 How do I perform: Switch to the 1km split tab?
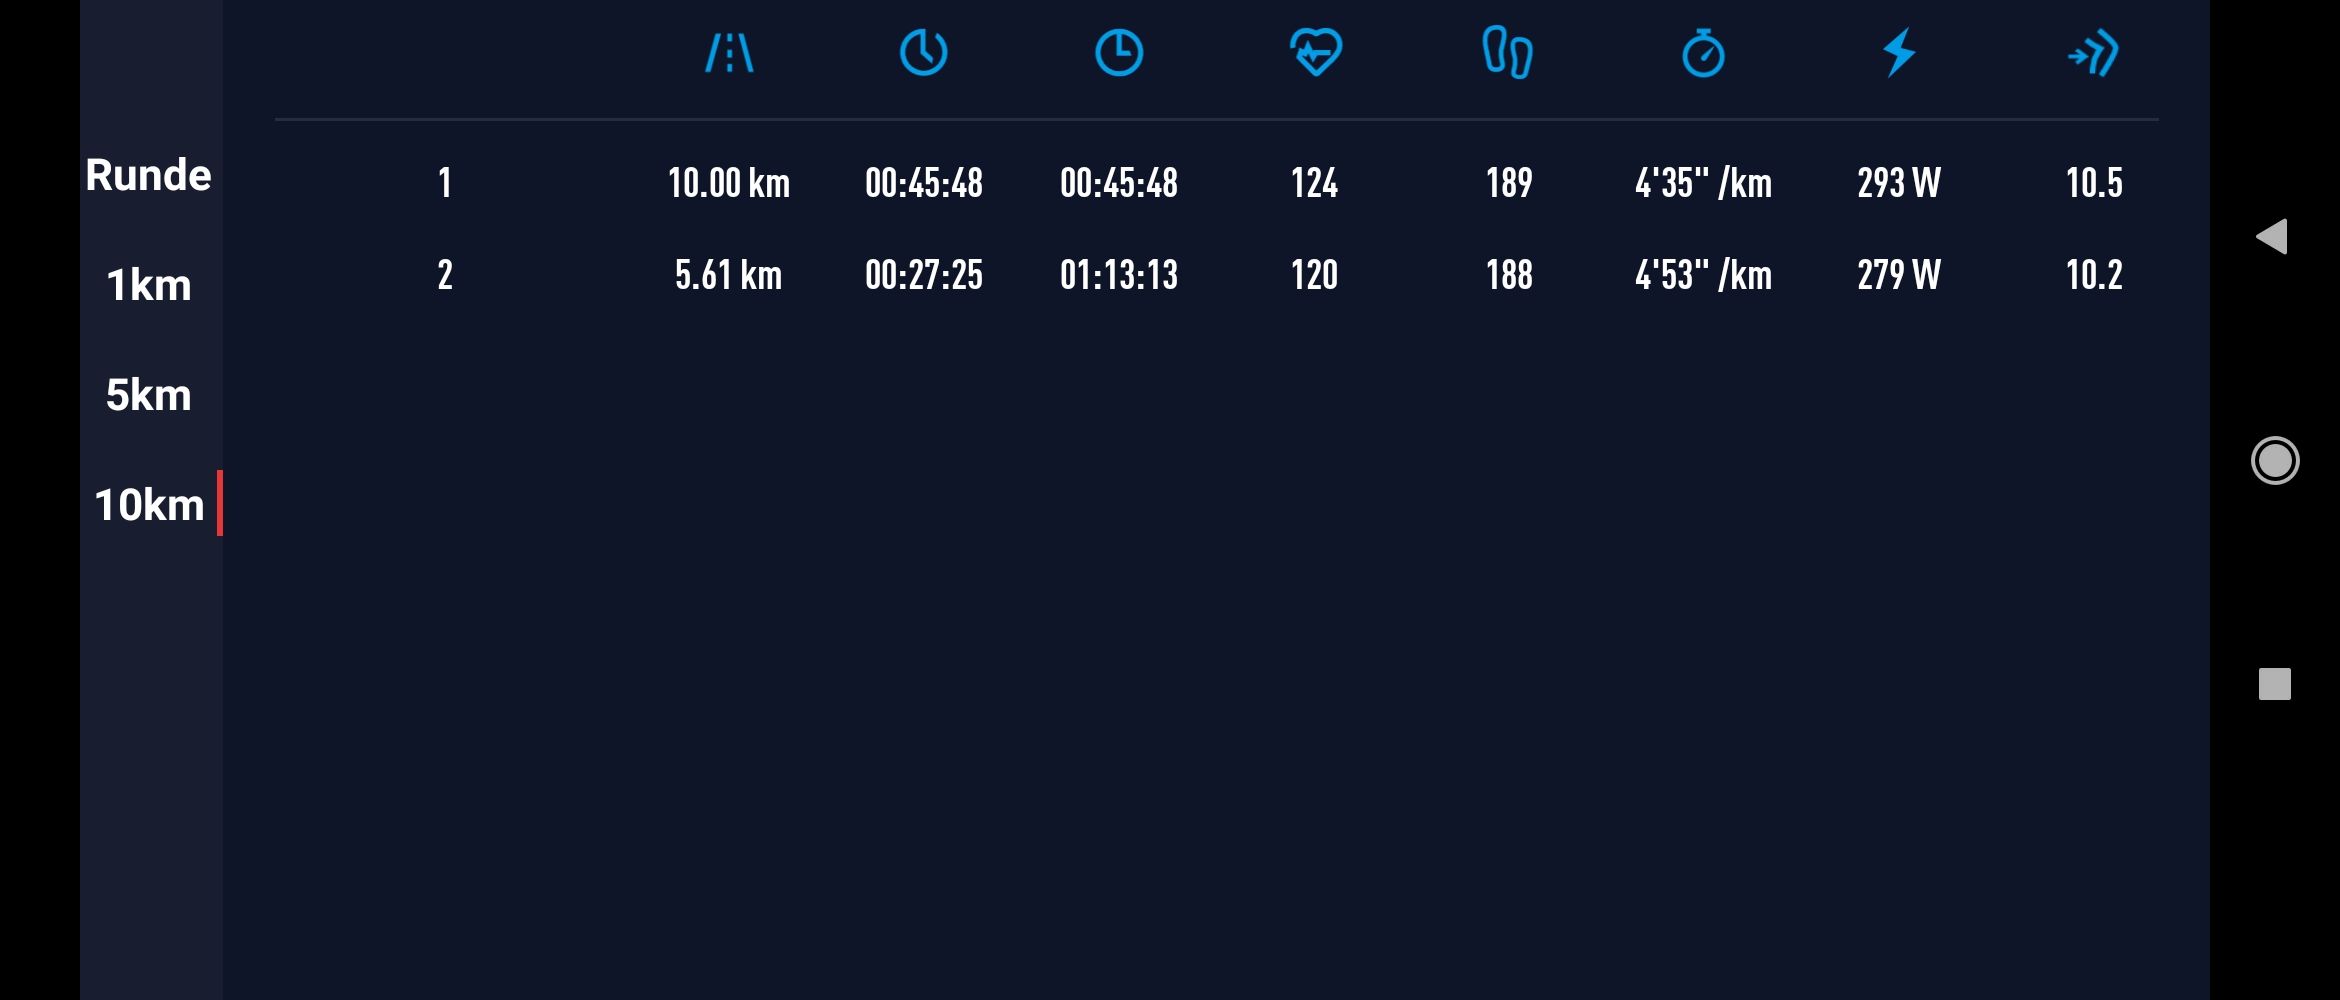tap(149, 285)
